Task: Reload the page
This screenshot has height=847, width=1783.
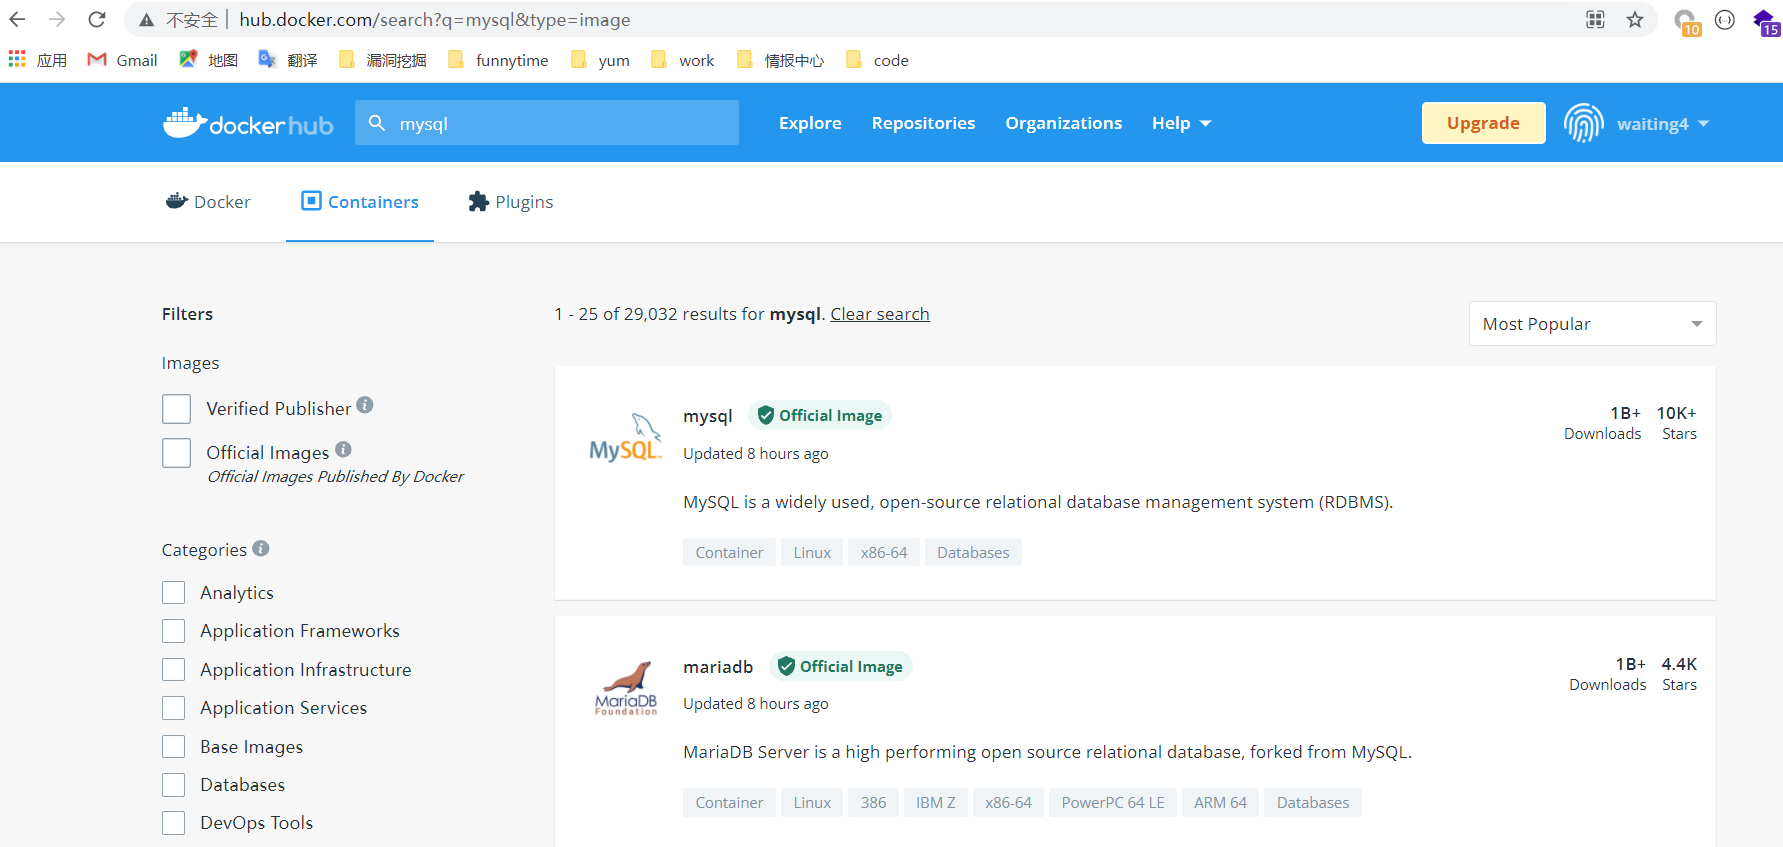Action: point(97,20)
